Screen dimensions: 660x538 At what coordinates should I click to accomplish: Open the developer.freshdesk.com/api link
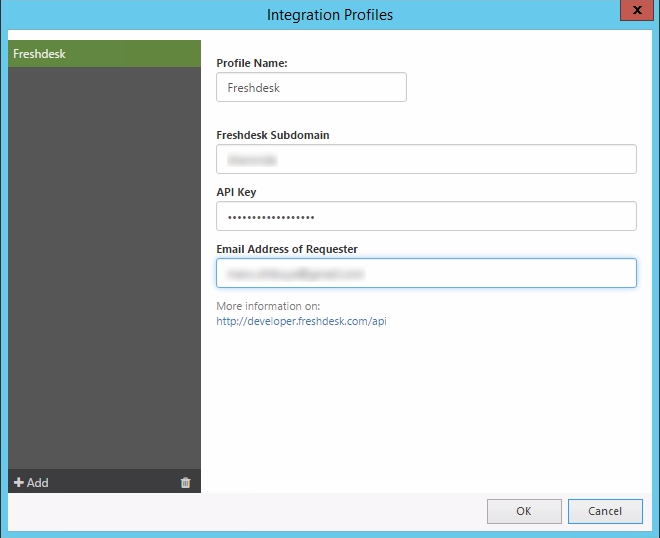click(301, 321)
